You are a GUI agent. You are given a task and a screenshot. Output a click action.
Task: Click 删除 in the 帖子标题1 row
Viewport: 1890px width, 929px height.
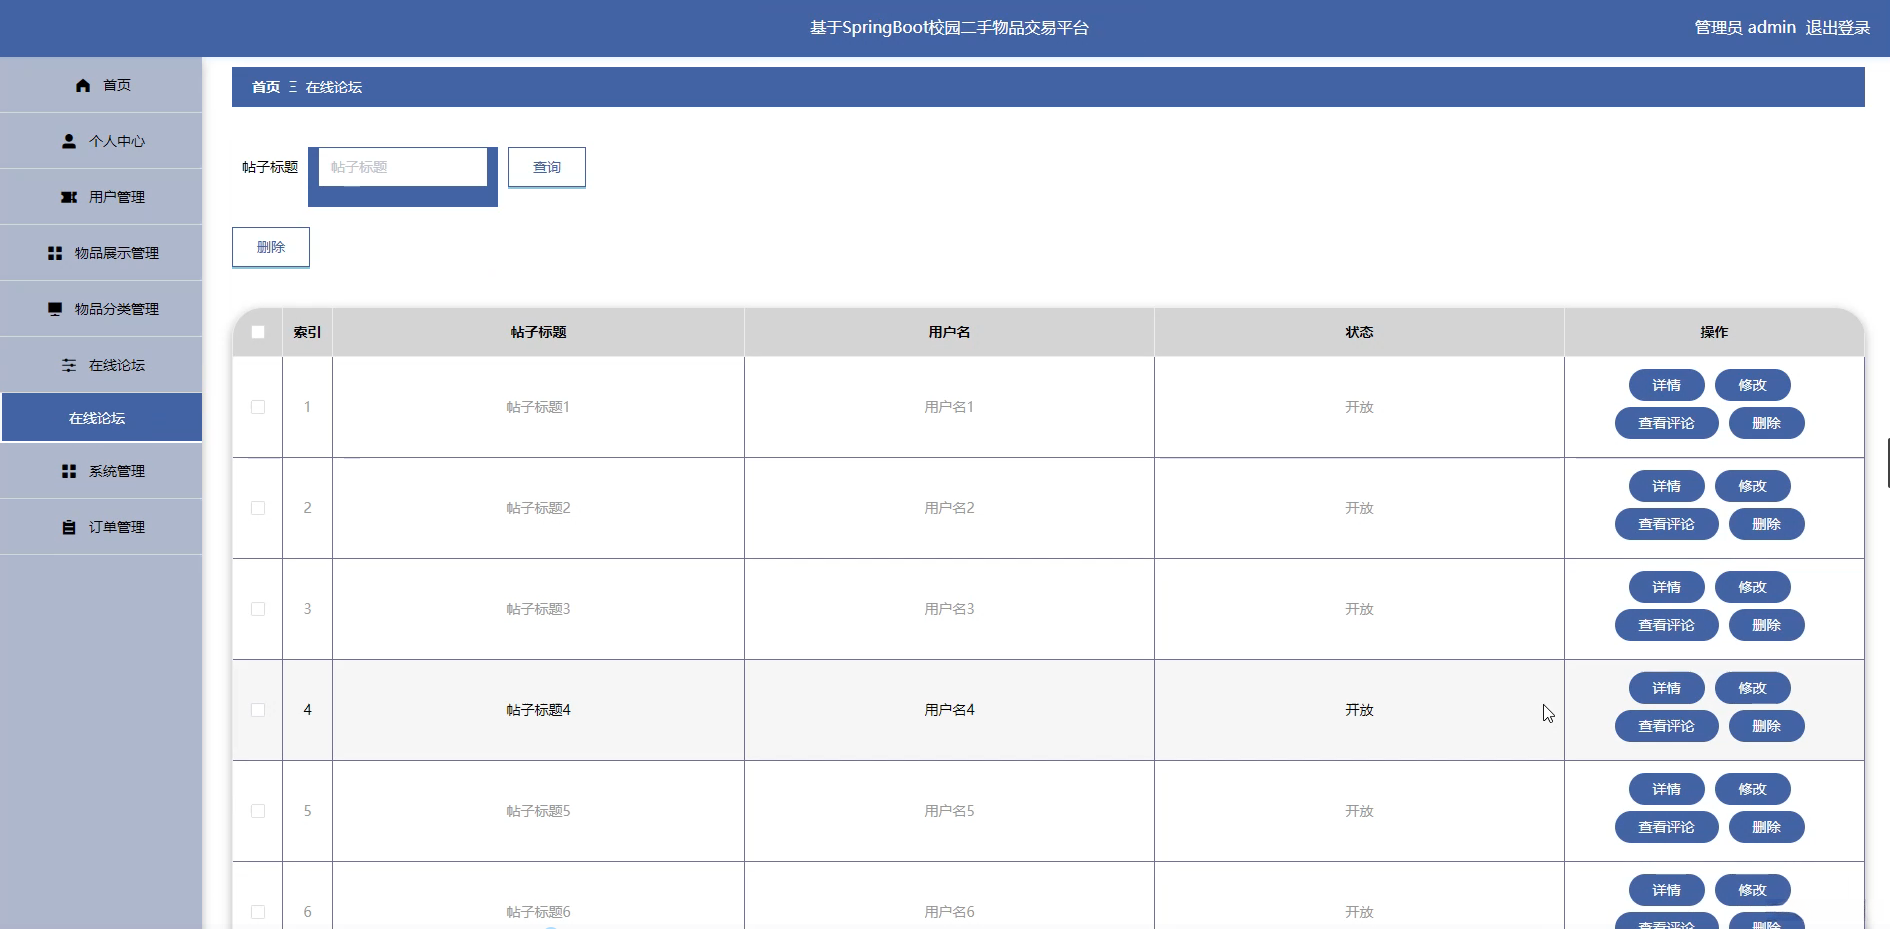point(1767,423)
